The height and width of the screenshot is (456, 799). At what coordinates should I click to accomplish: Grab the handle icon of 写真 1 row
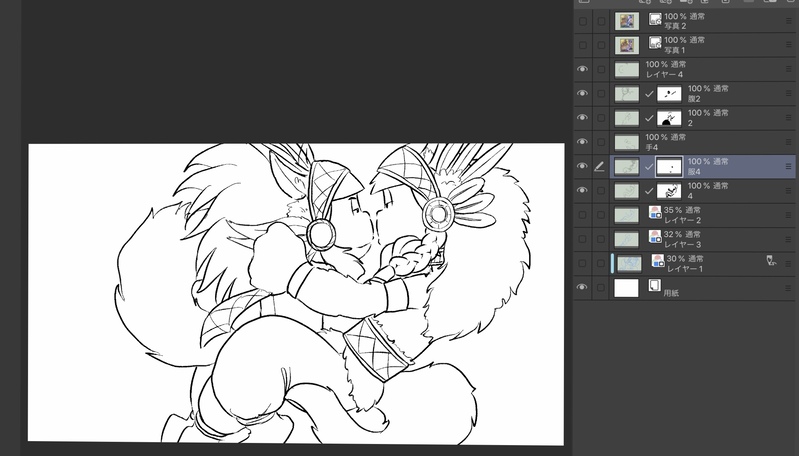click(789, 45)
